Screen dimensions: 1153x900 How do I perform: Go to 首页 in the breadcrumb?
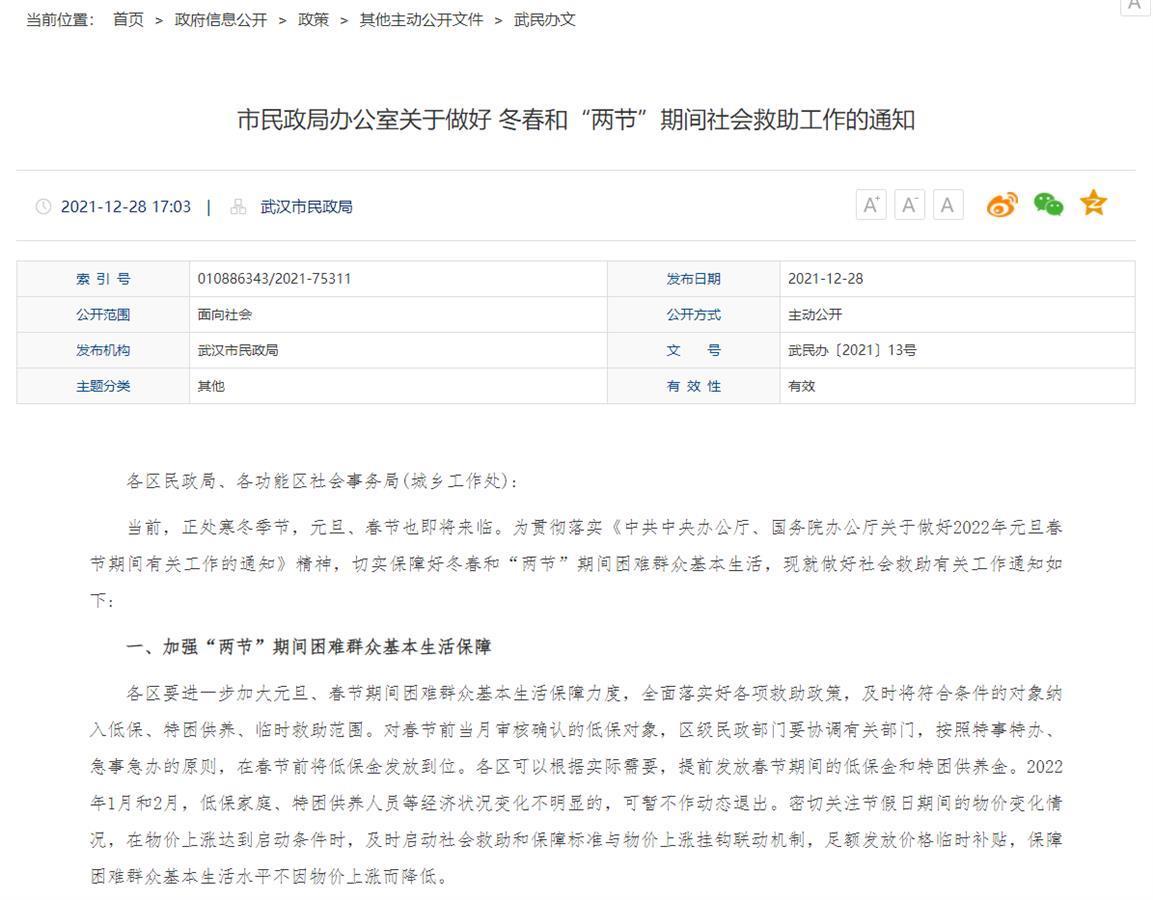coord(128,20)
